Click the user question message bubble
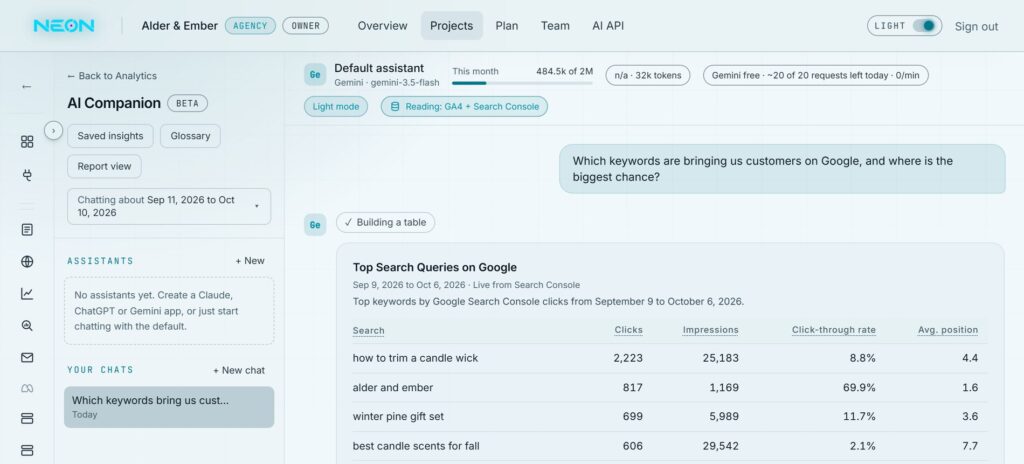1024x464 pixels. click(782, 169)
